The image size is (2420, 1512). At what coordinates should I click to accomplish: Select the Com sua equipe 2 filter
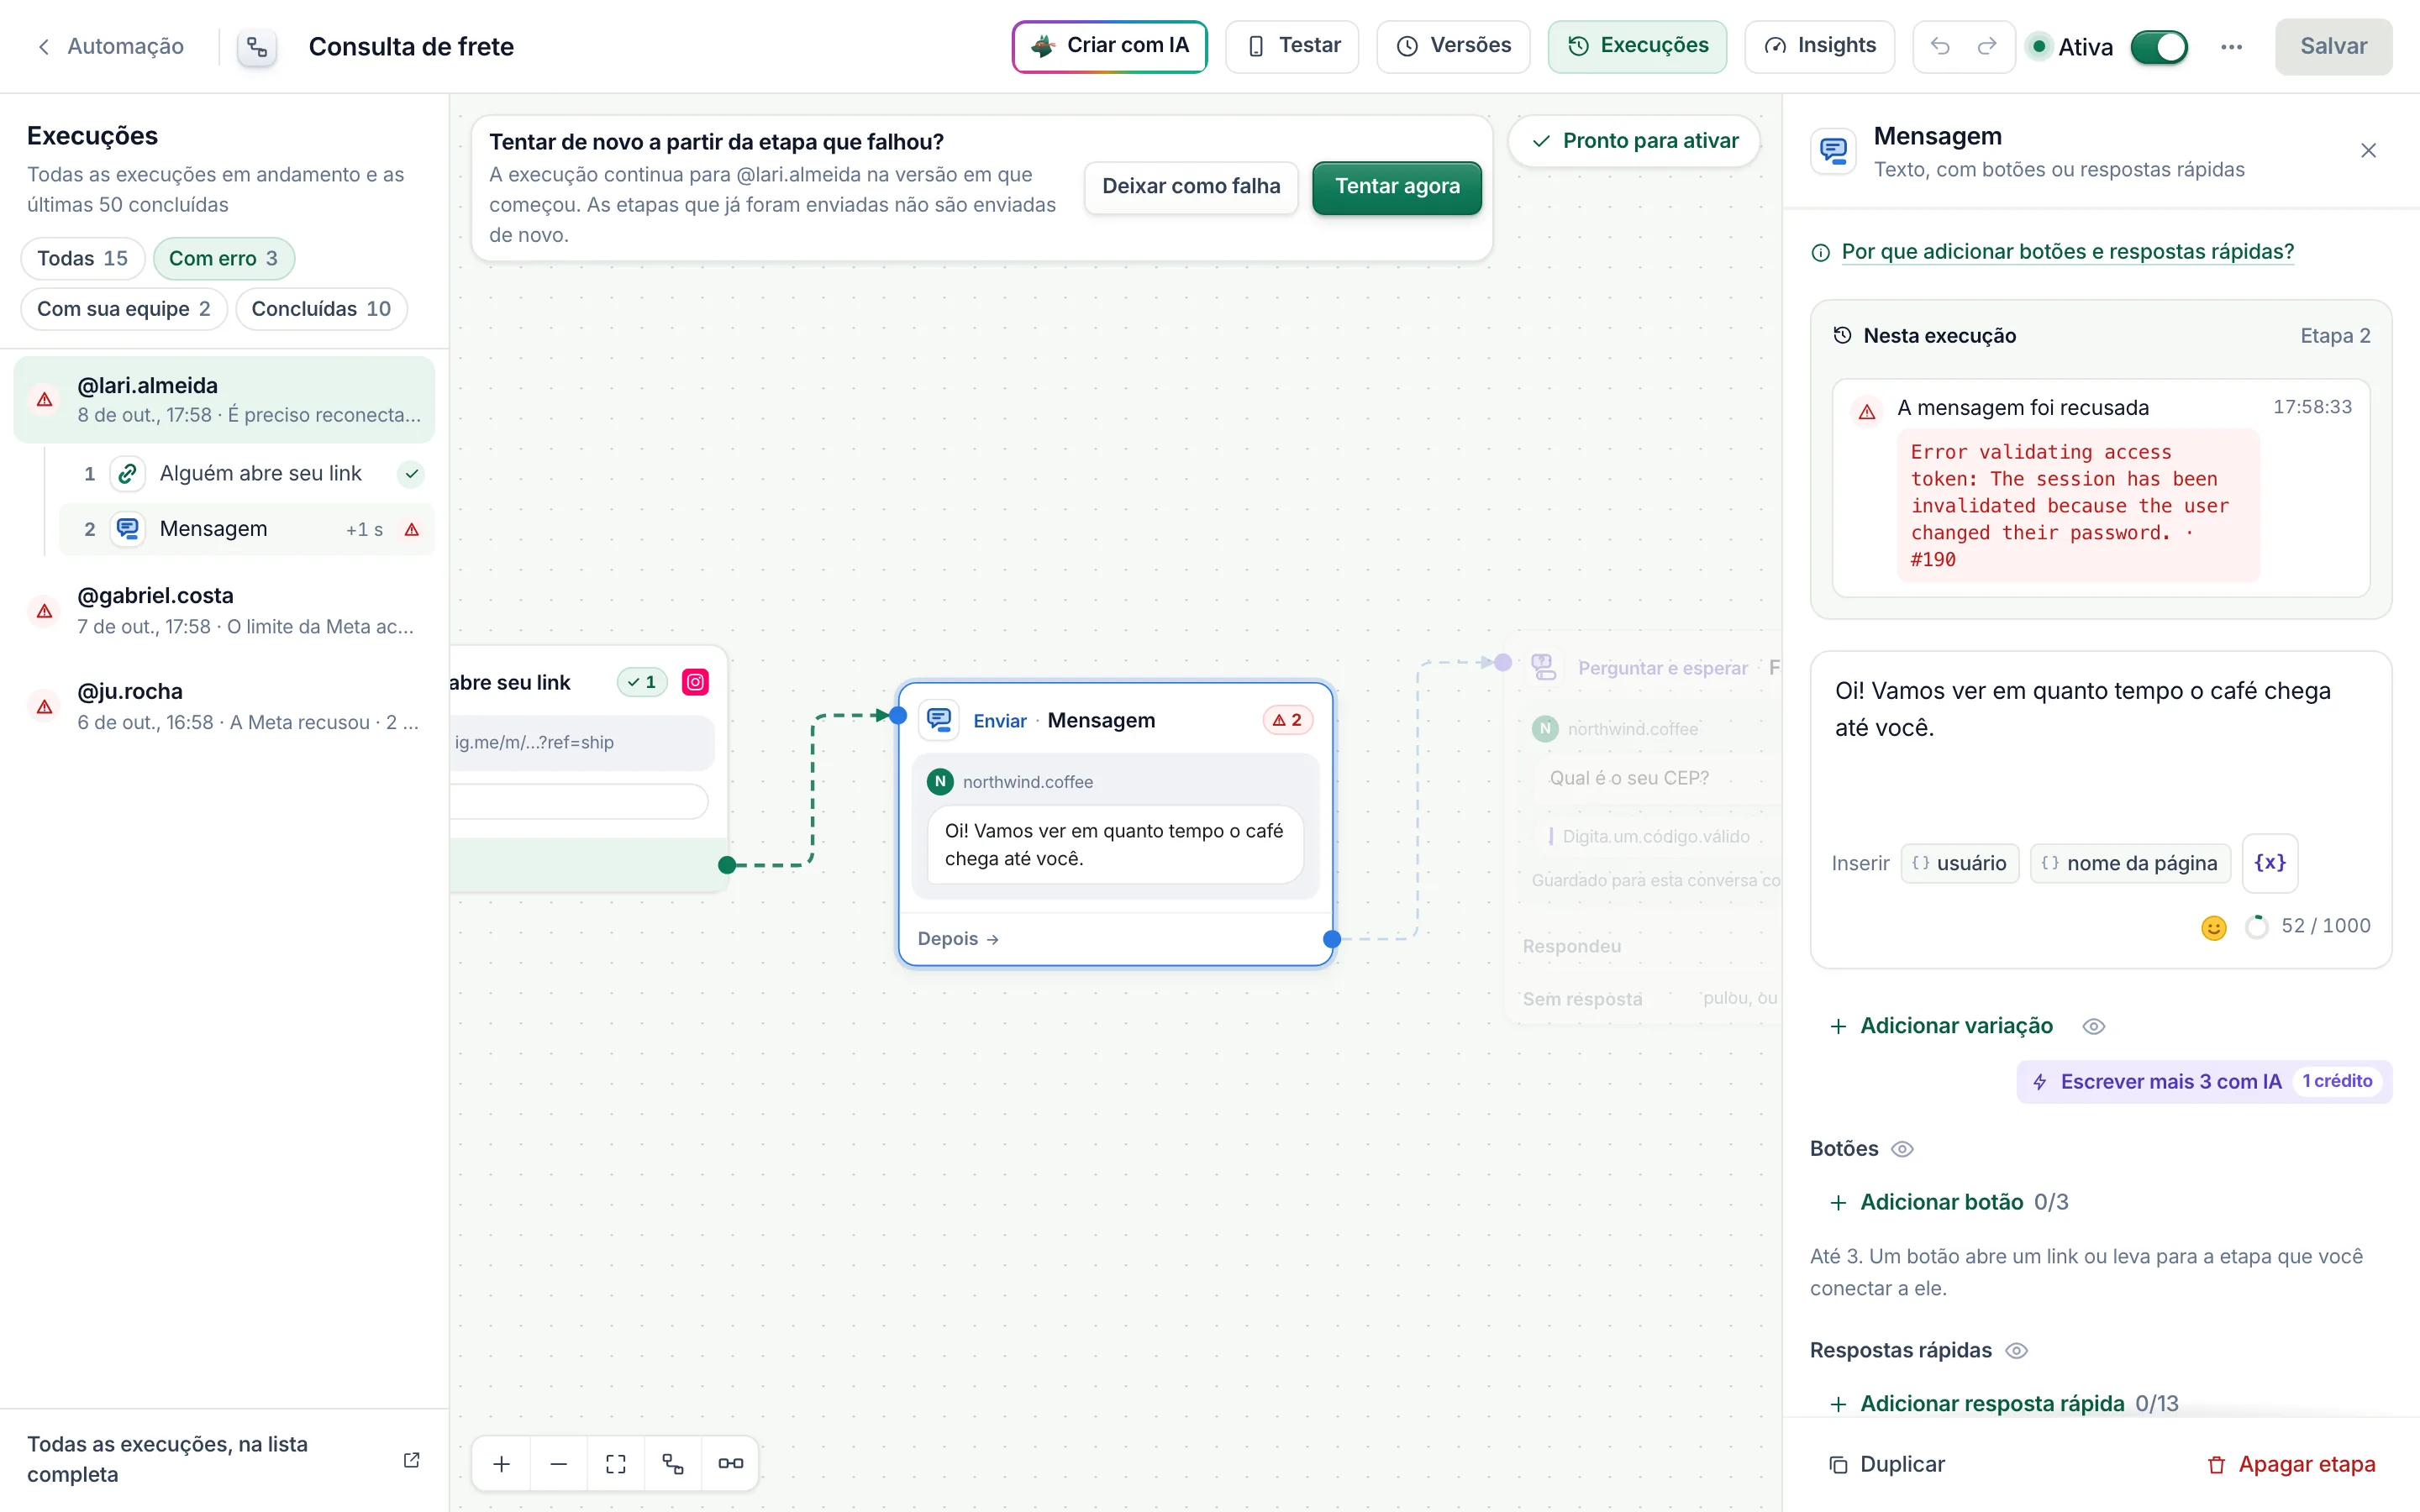click(x=124, y=309)
